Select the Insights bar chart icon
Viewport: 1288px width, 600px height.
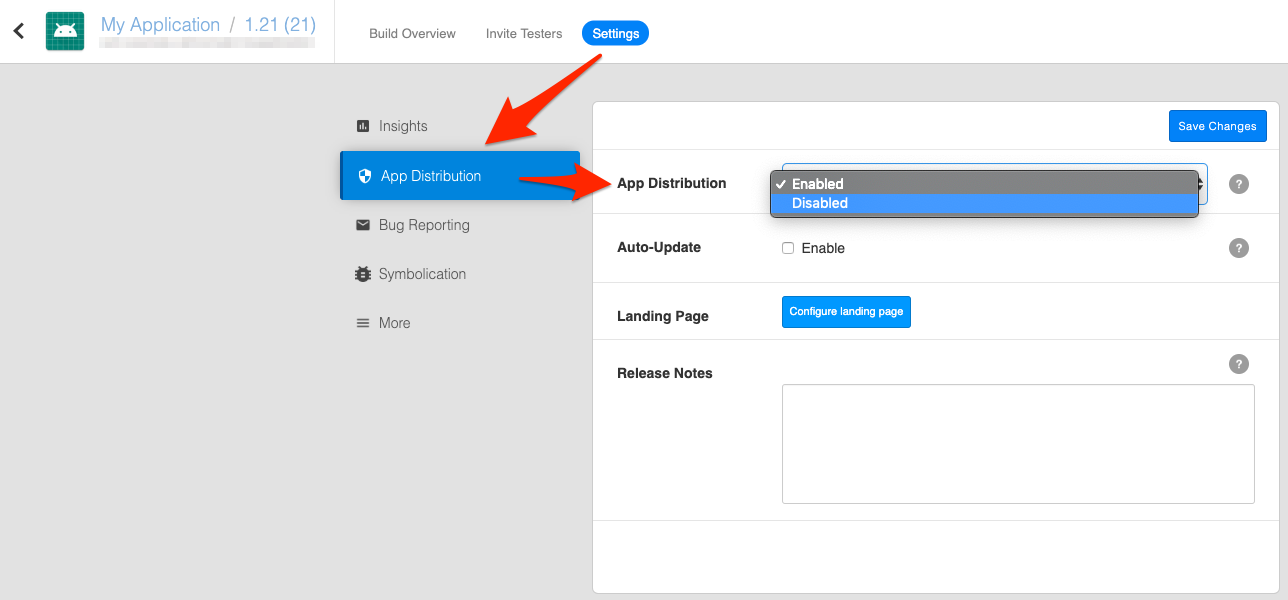[x=361, y=125]
